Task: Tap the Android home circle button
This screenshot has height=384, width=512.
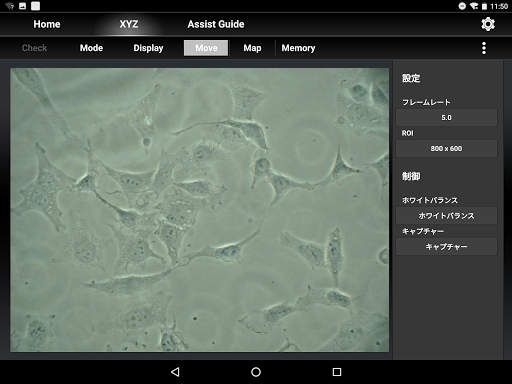Action: (x=256, y=372)
